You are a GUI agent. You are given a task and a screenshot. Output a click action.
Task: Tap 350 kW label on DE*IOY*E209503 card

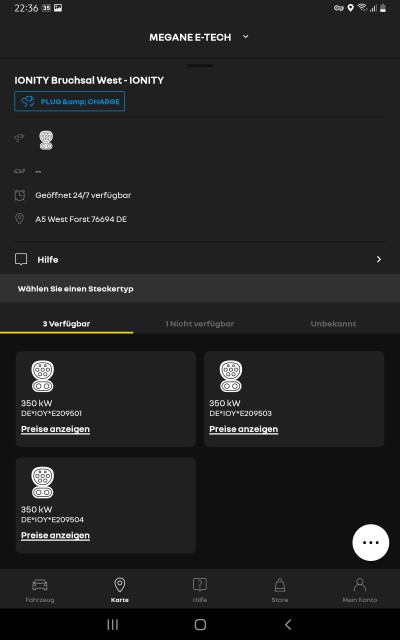(225, 403)
